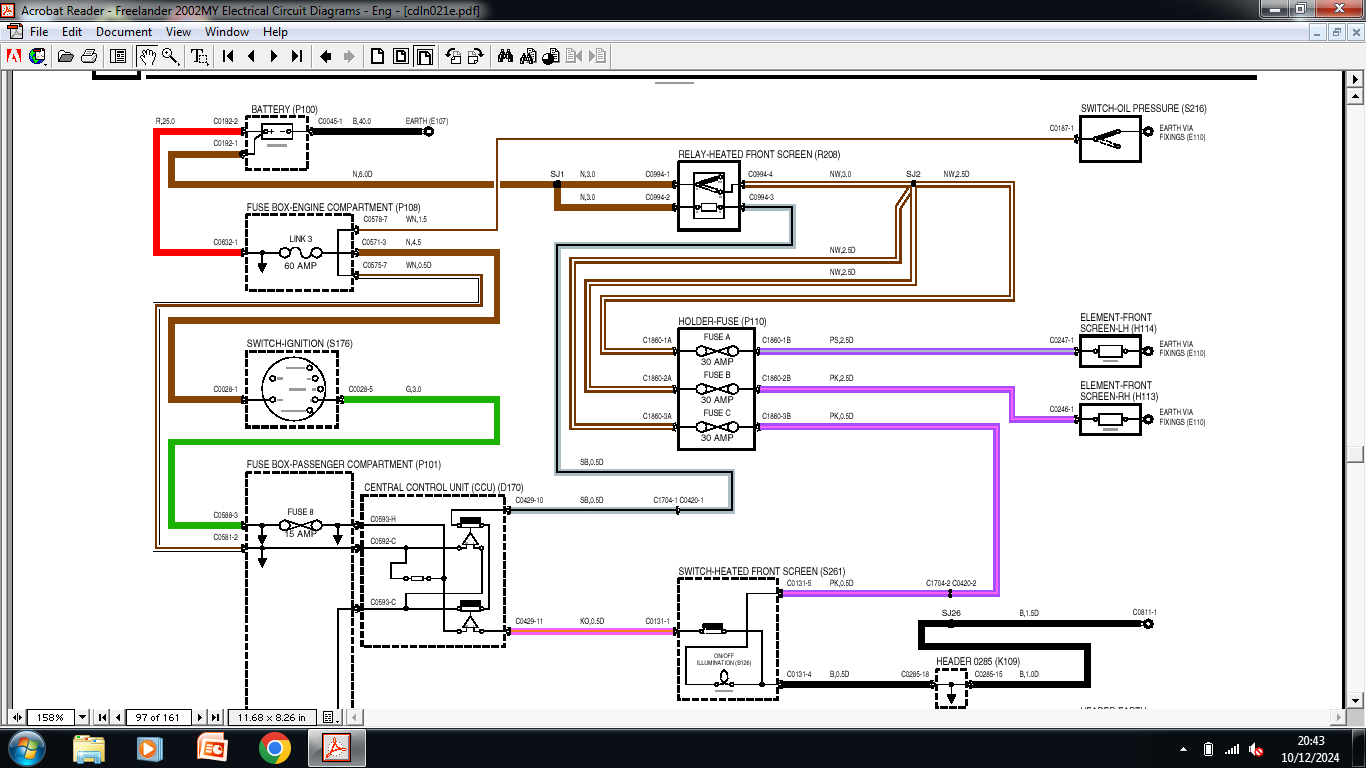Image resolution: width=1366 pixels, height=768 pixels.
Task: Click the vertical scrollbar thumb
Action: [x=1356, y=455]
